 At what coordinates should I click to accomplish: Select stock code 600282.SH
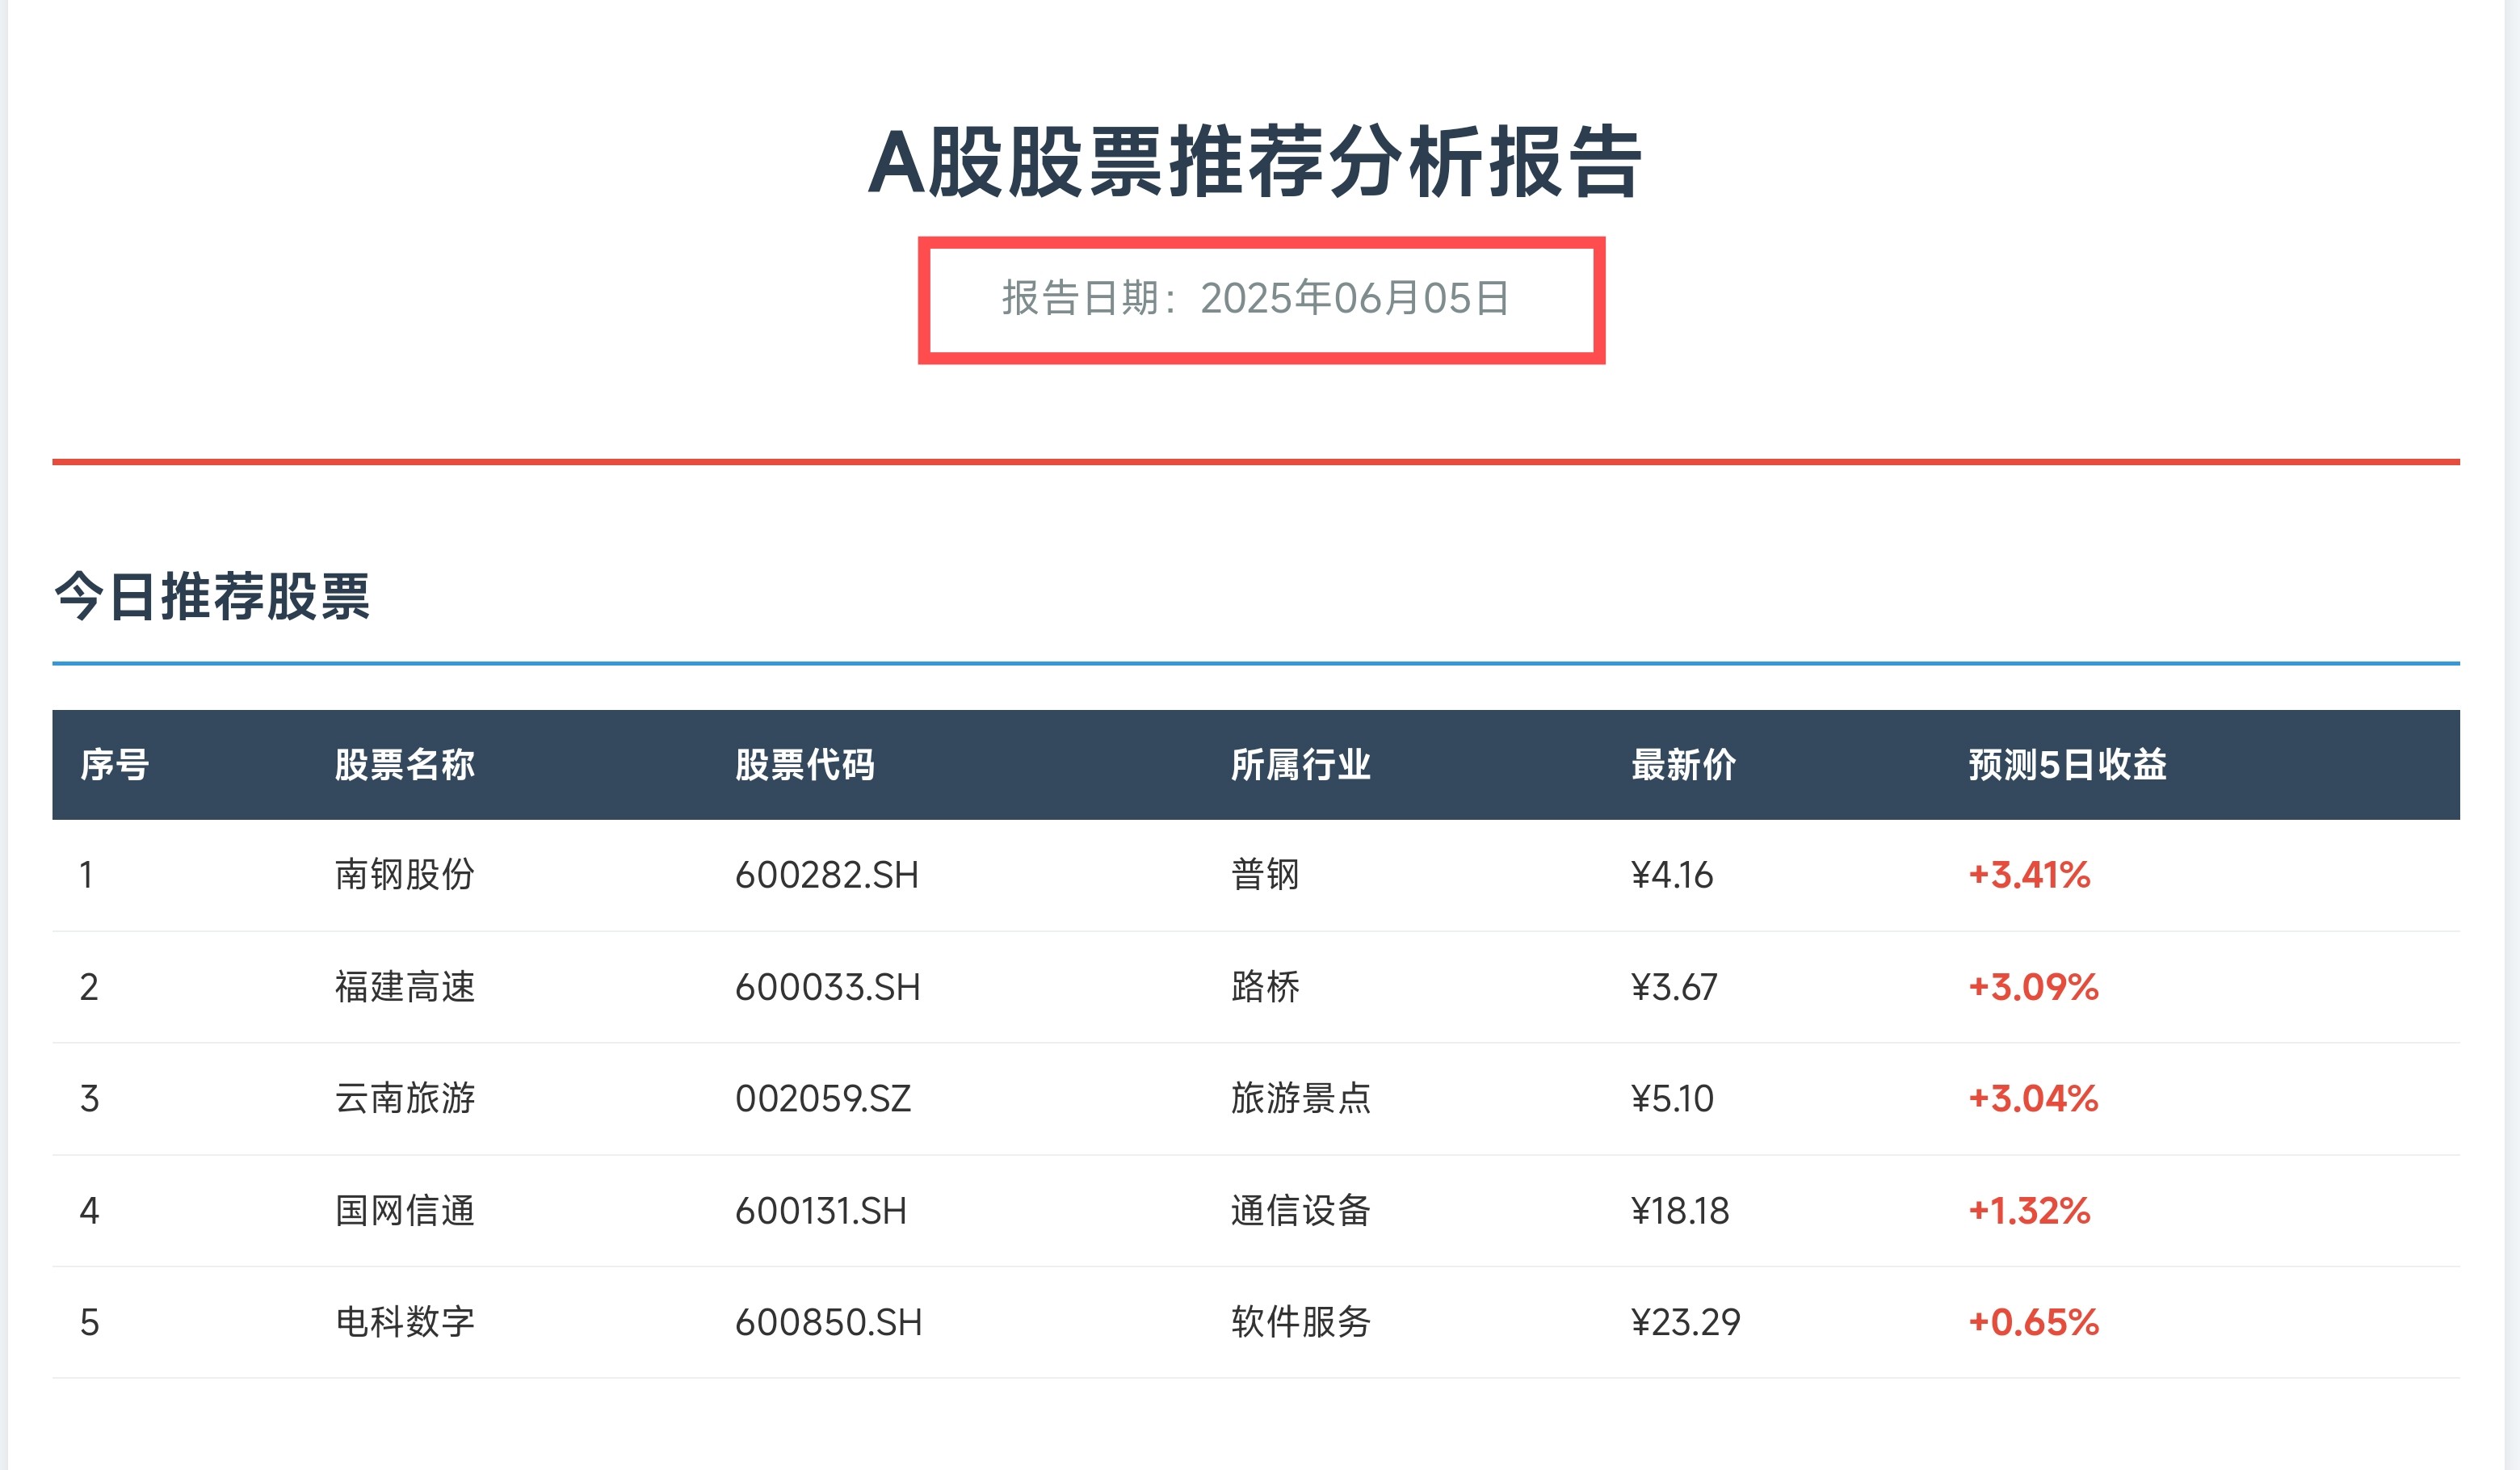point(827,875)
